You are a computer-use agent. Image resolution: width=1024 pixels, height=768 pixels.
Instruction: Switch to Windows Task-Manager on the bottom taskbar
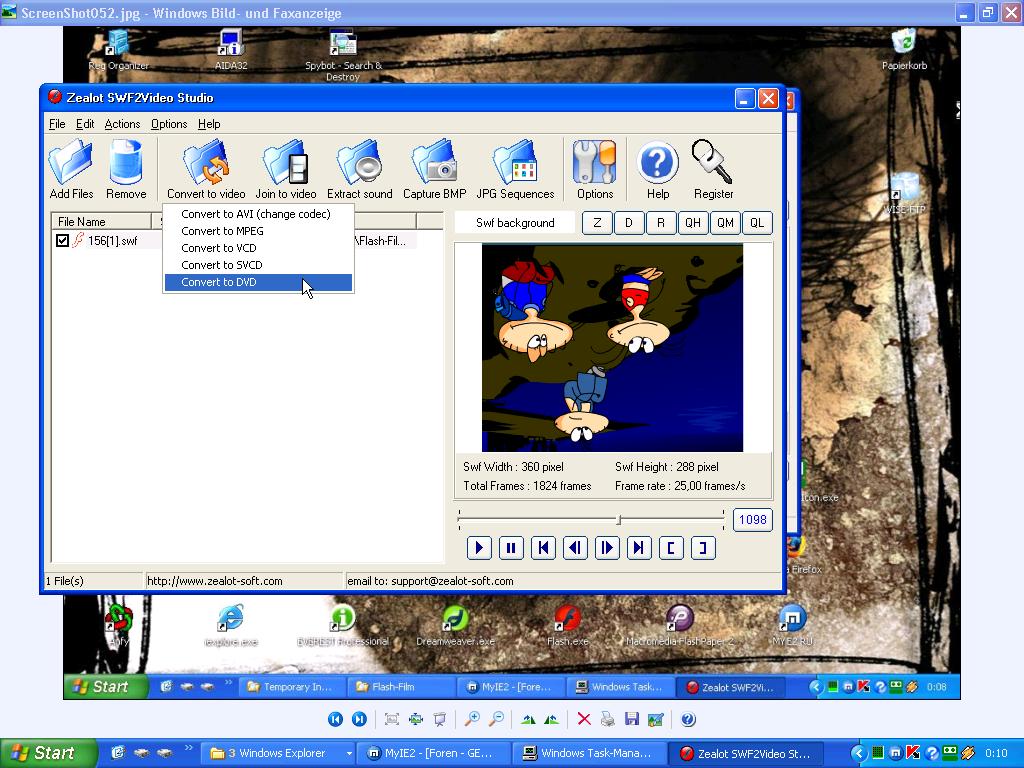pos(591,754)
